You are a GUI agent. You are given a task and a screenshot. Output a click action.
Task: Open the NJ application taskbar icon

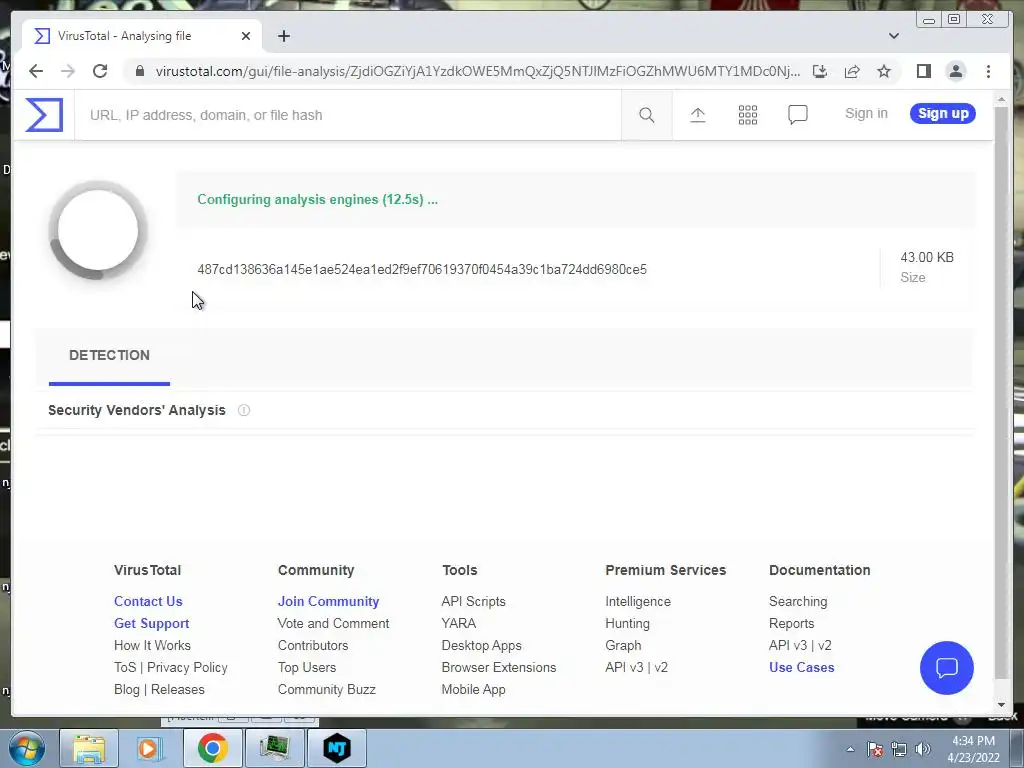(x=337, y=748)
